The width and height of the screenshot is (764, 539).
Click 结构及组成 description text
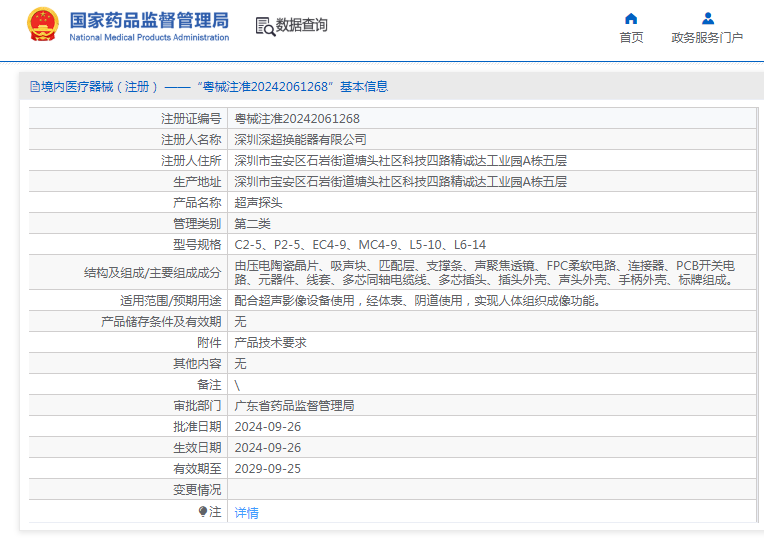point(484,273)
